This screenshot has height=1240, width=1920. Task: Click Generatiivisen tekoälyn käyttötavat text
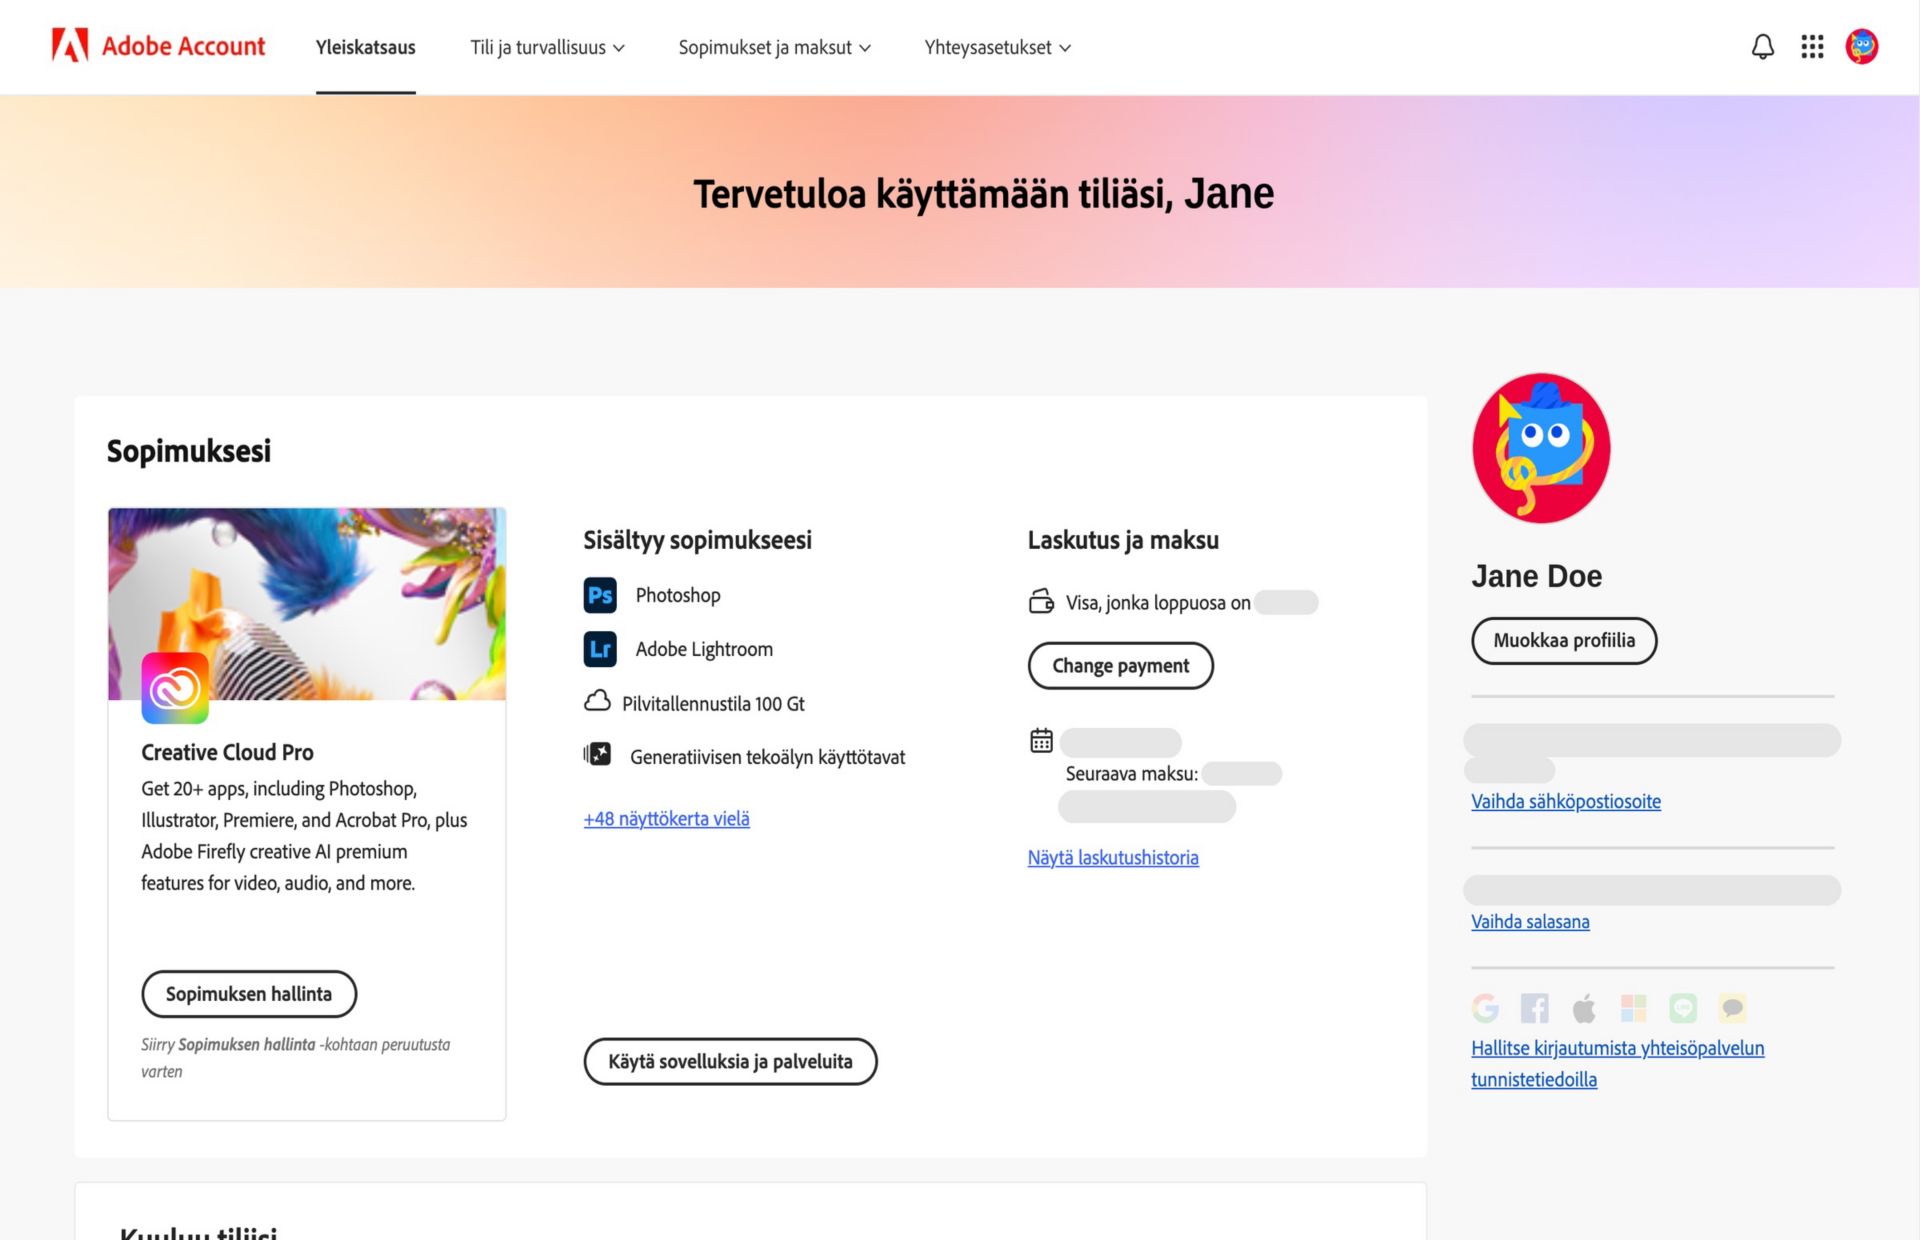(767, 757)
